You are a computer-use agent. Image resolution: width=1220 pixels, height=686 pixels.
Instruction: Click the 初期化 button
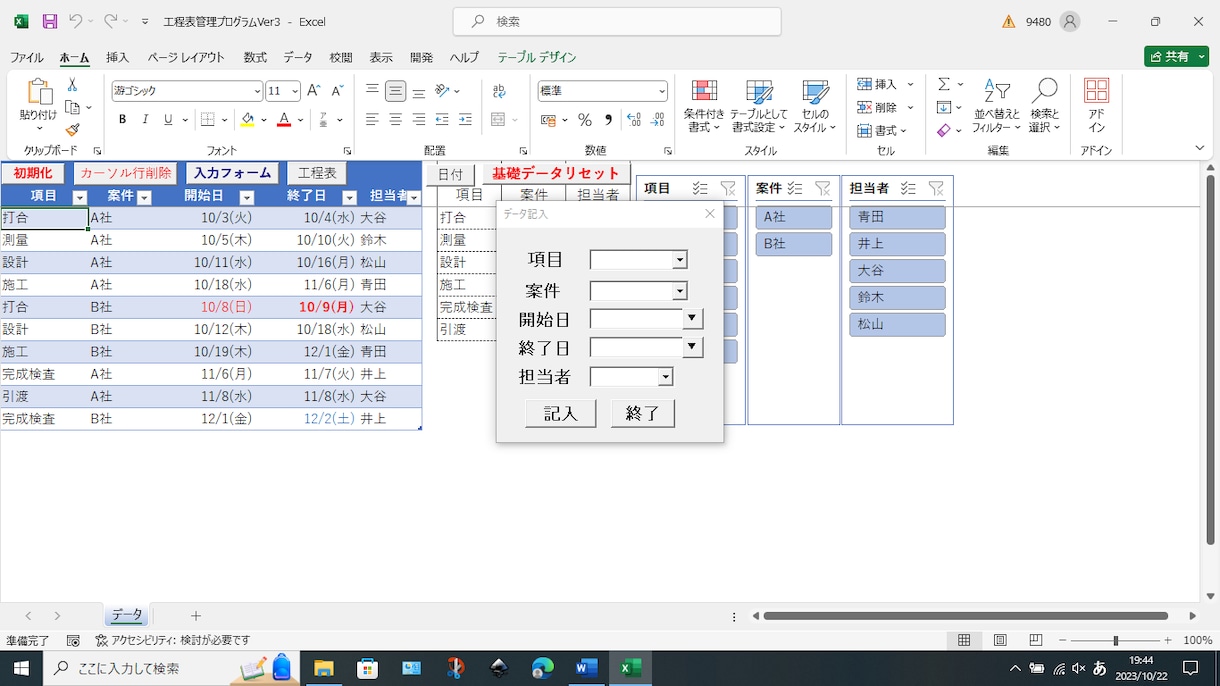pyautogui.click(x=33, y=173)
